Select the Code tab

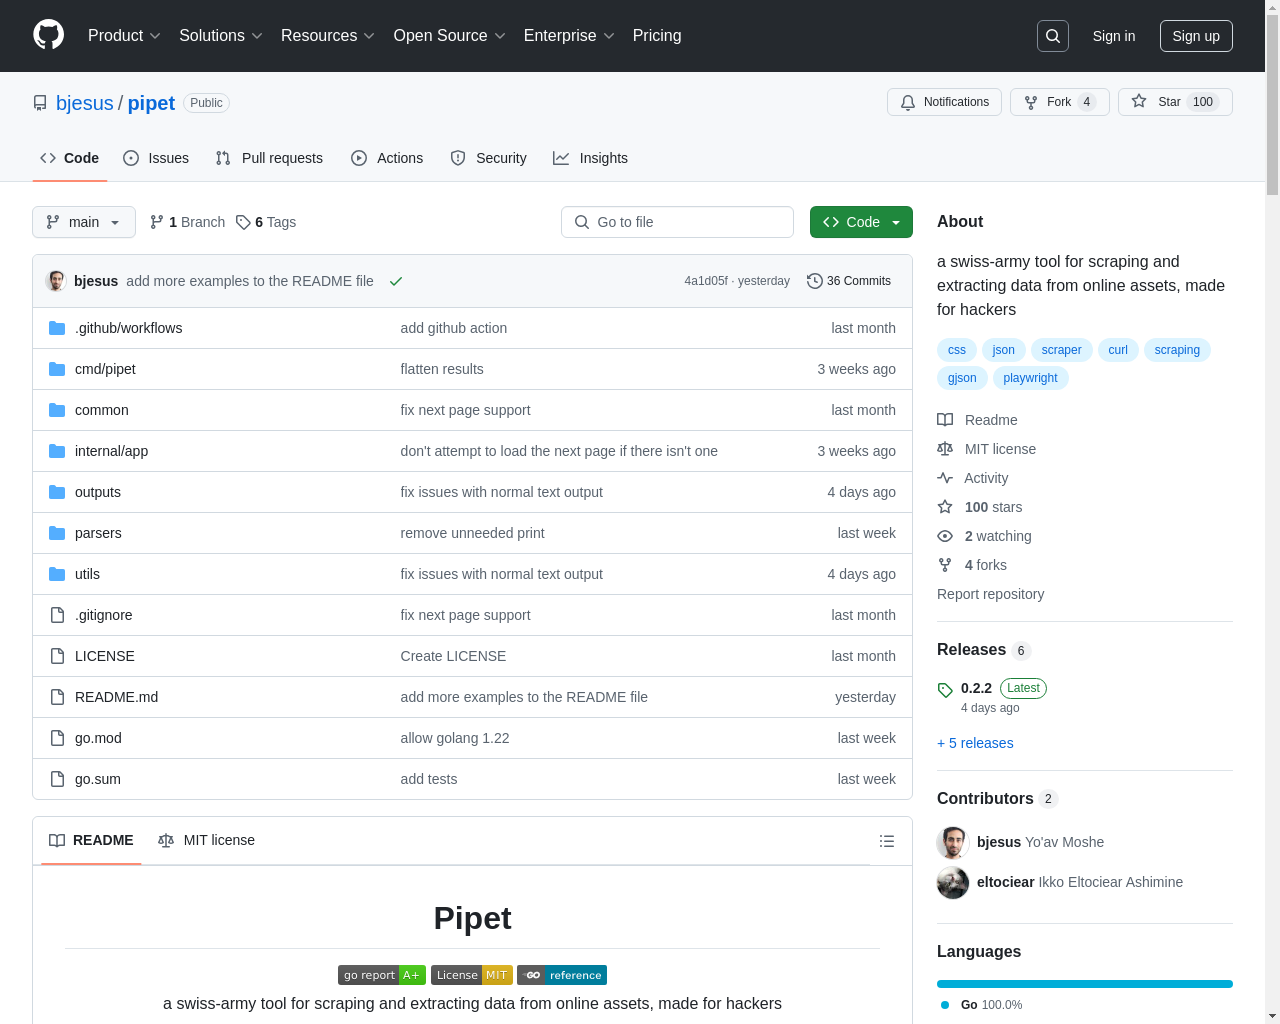pyautogui.click(x=69, y=158)
